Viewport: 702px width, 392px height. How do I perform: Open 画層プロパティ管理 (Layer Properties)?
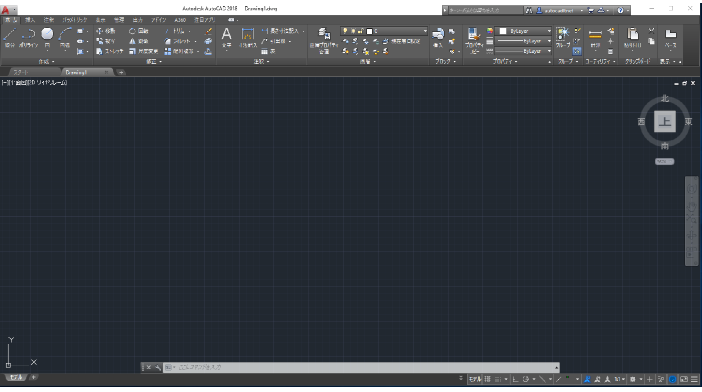[324, 40]
